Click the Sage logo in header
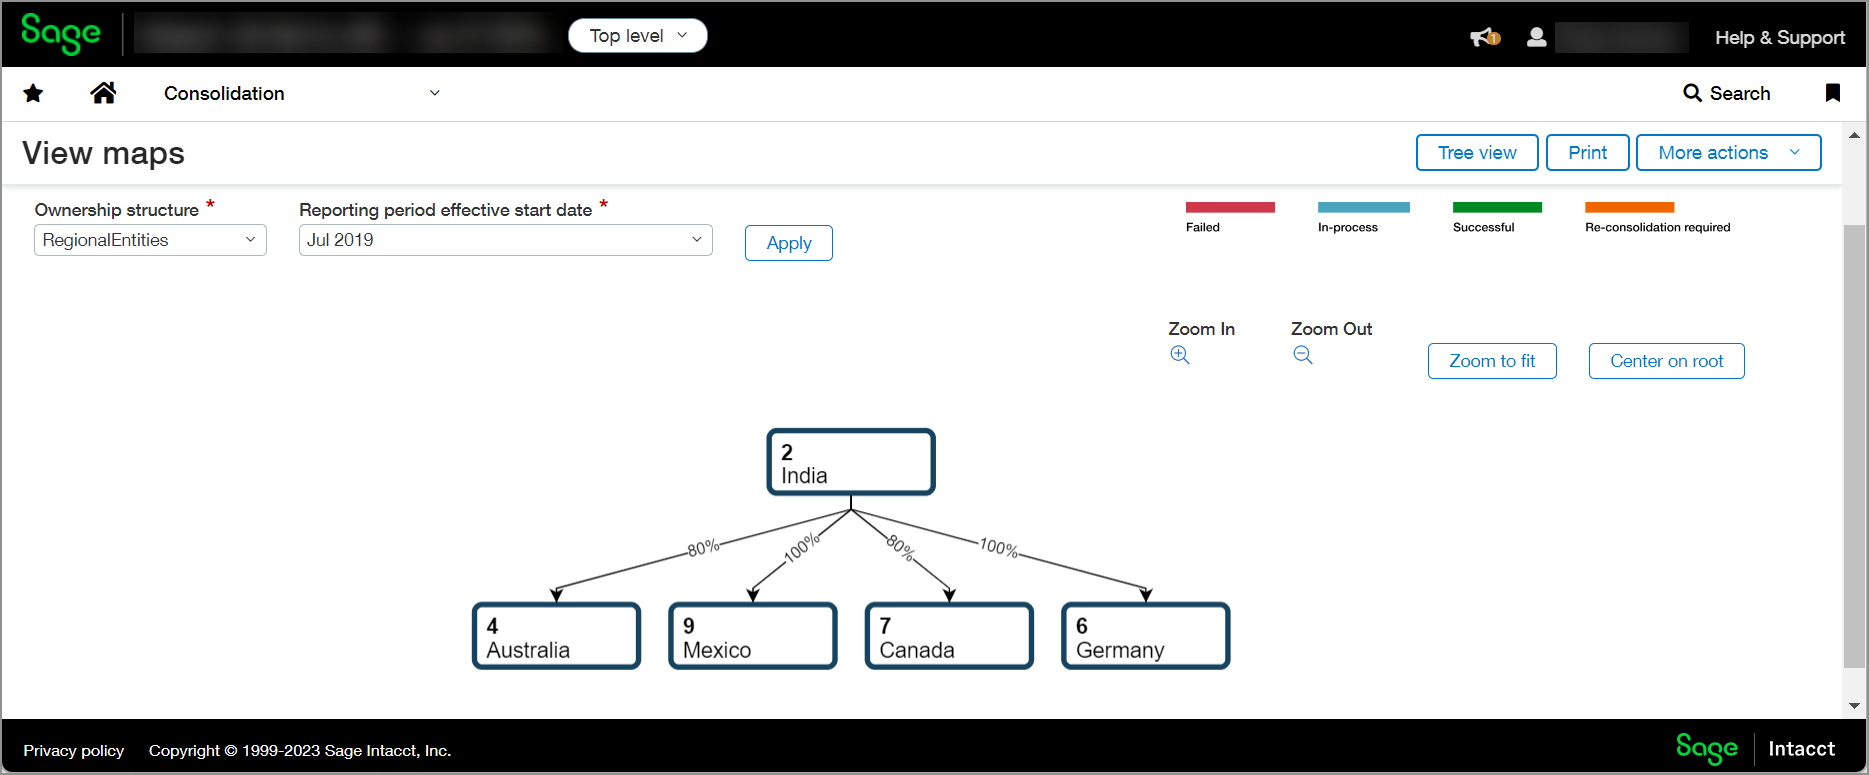This screenshot has width=1869, height=775. pyautogui.click(x=60, y=34)
